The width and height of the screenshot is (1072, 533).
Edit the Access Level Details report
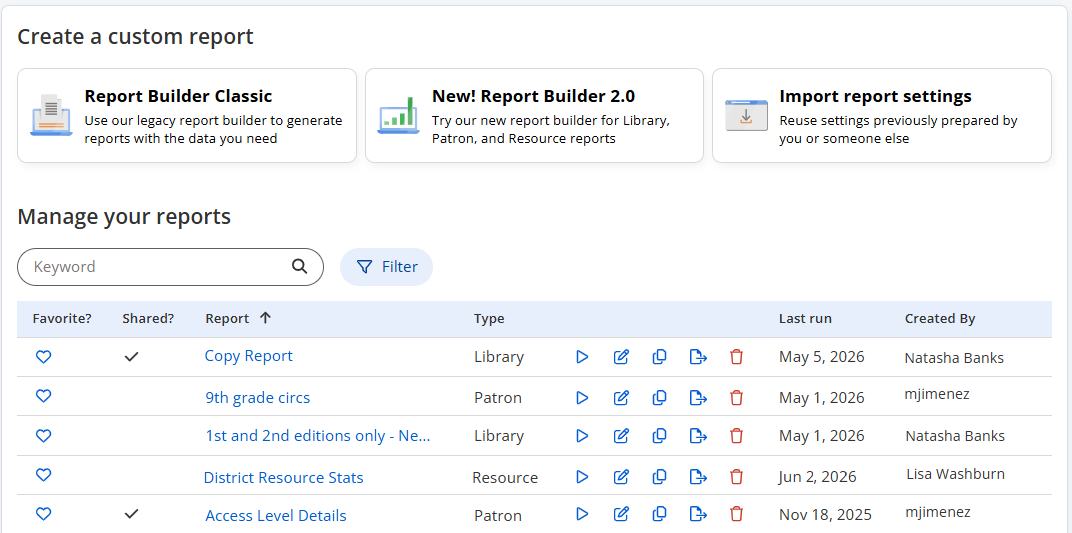621,514
